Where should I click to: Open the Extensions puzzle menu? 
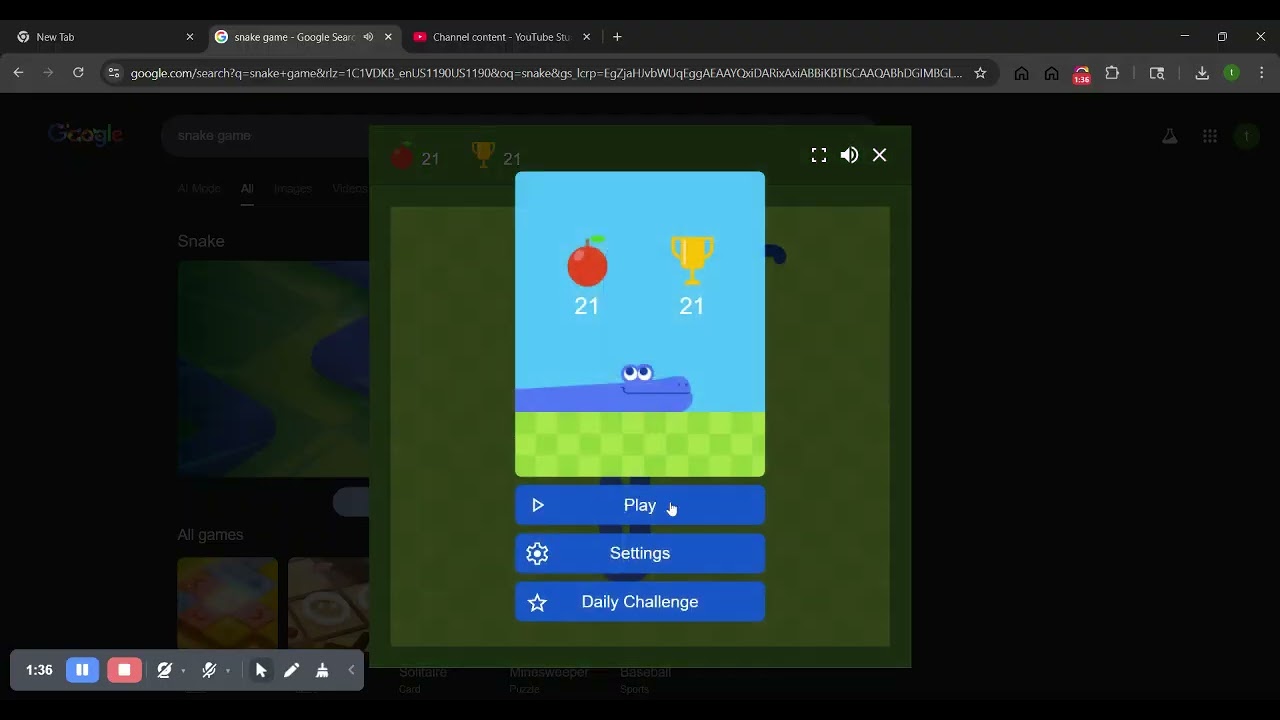click(1112, 73)
